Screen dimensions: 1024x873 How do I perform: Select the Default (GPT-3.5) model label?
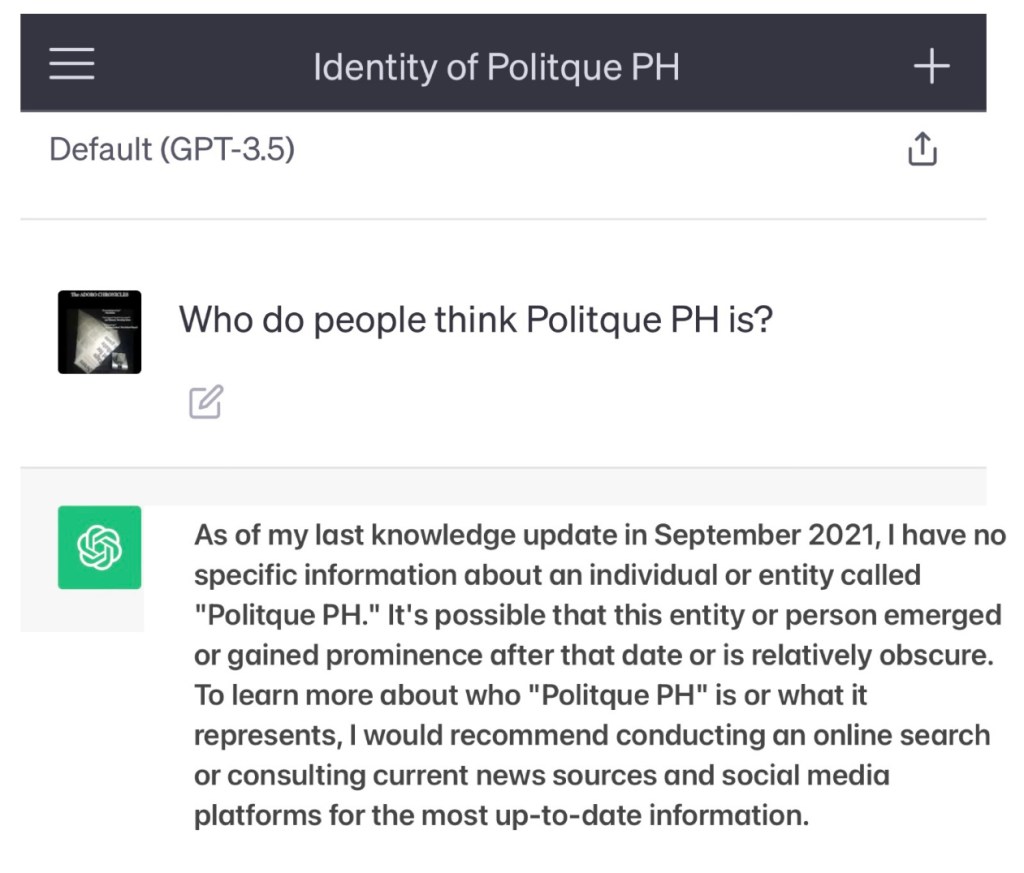[172, 151]
